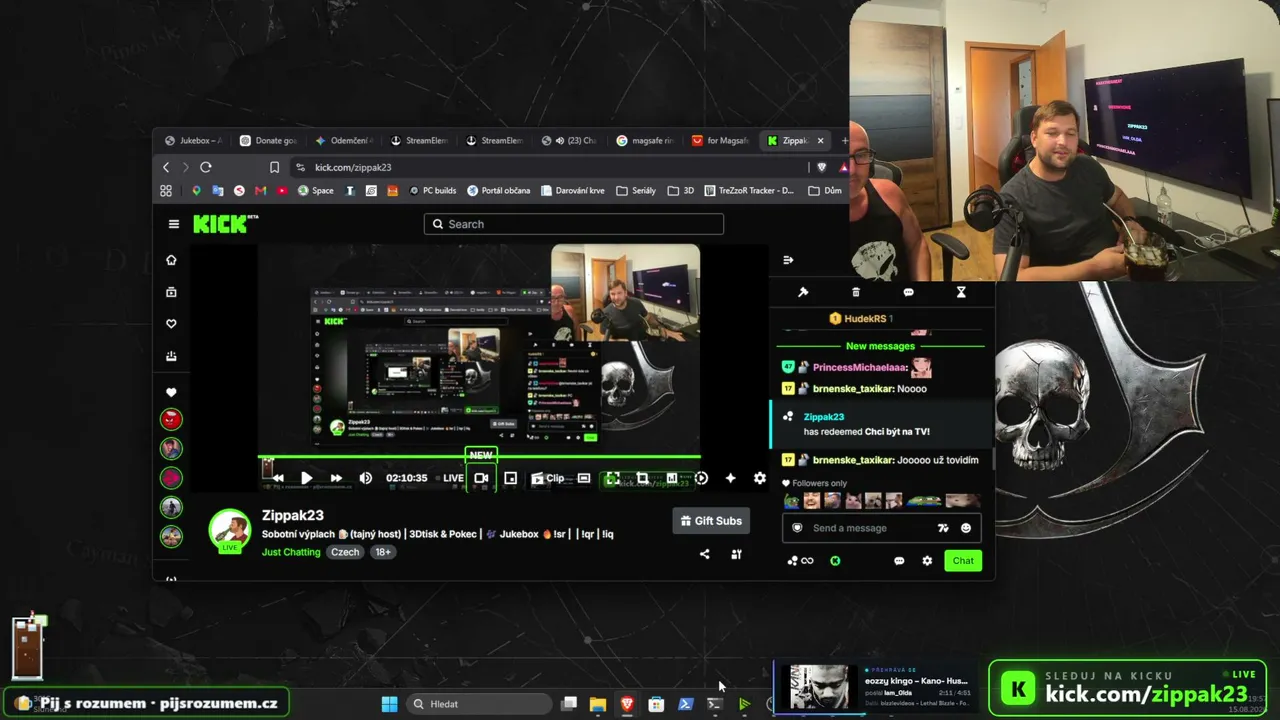Click the stream progress bar

(x=479, y=457)
